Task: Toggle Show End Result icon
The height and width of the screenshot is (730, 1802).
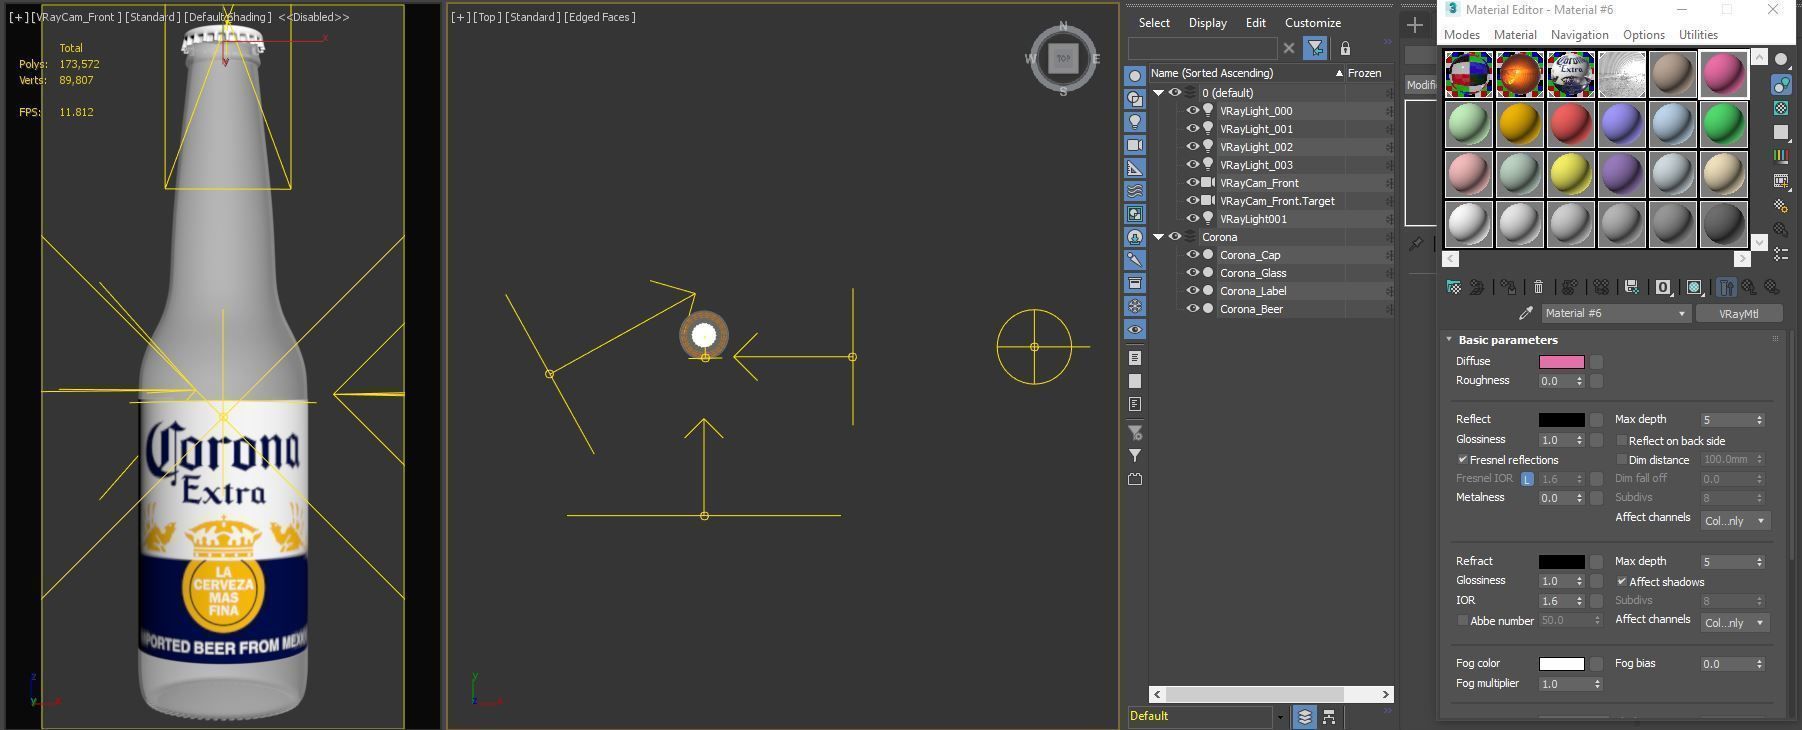Action: point(1727,287)
